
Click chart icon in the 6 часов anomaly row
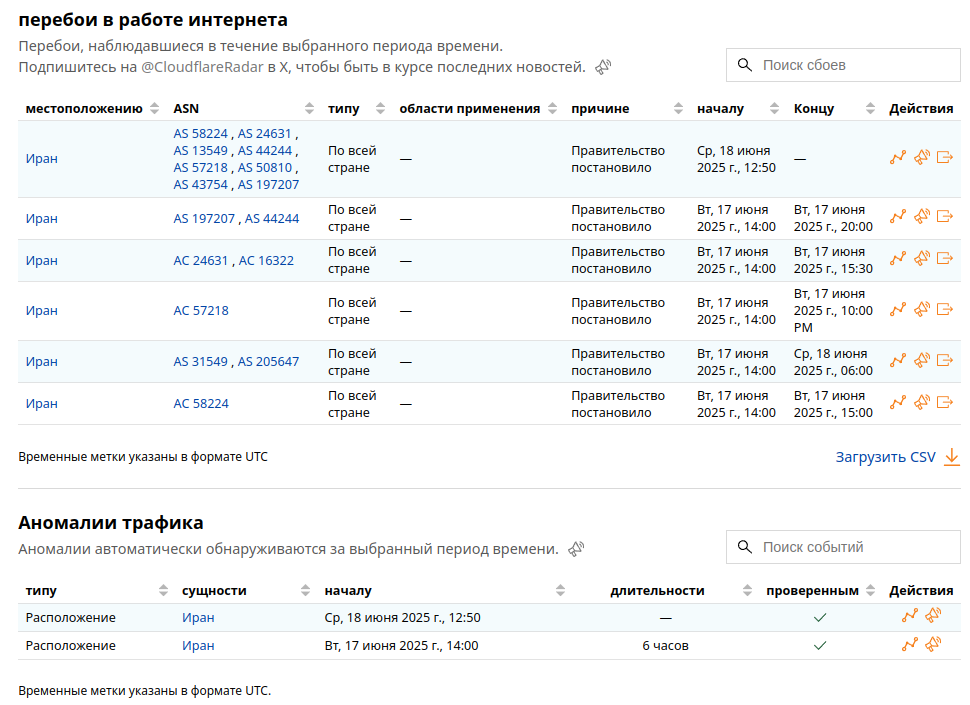click(909, 645)
